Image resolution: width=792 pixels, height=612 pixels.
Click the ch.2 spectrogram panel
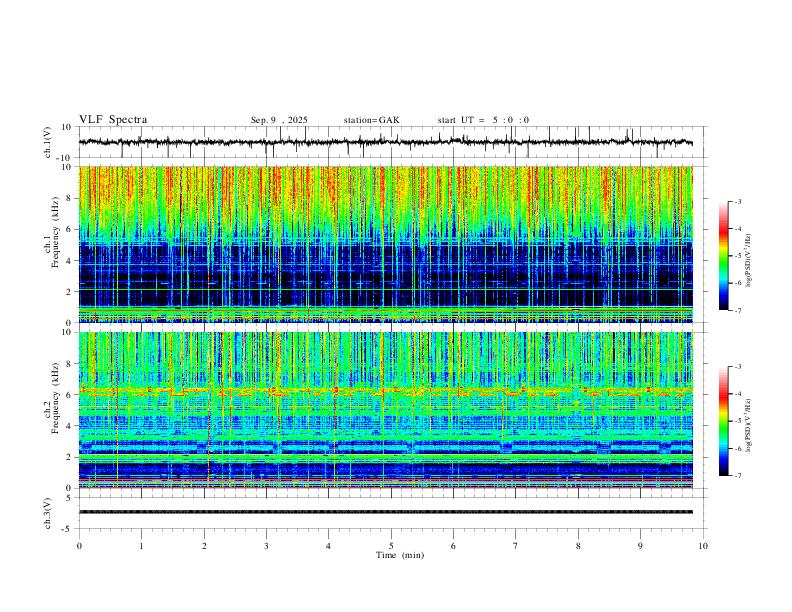click(x=386, y=410)
